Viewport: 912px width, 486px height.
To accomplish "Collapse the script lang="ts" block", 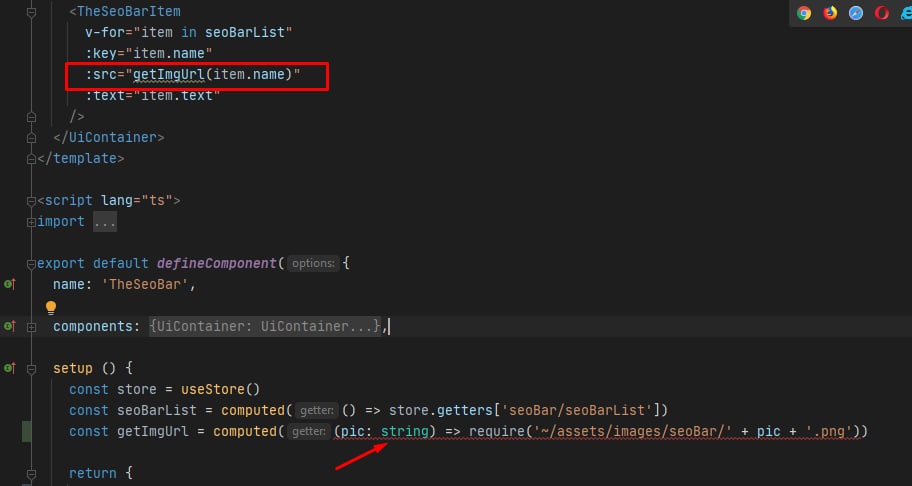I will (x=31, y=201).
